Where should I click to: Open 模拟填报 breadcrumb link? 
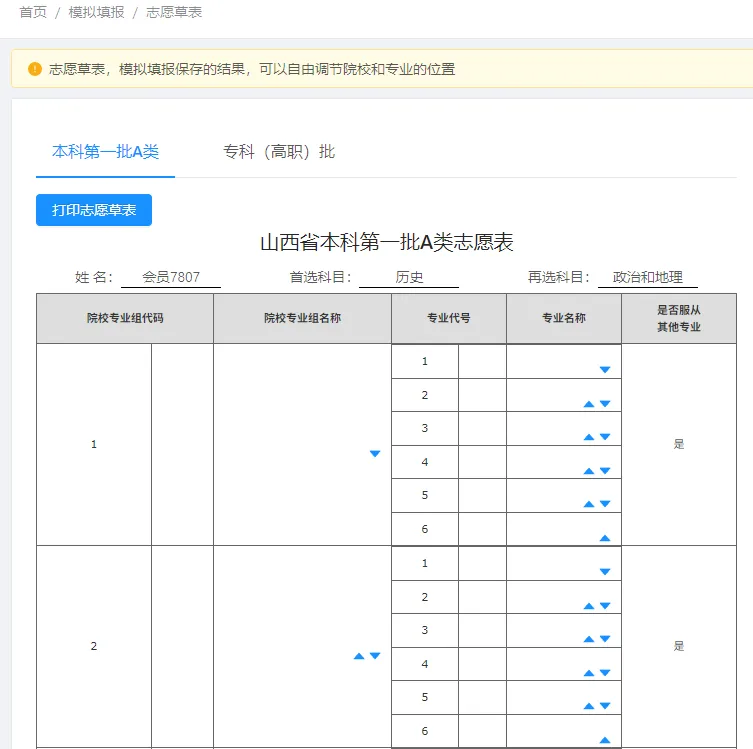[96, 12]
